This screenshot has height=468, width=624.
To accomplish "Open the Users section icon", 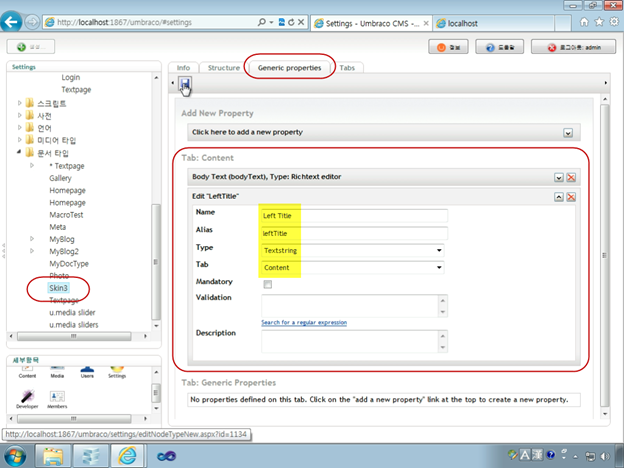I will pyautogui.click(x=87, y=372).
